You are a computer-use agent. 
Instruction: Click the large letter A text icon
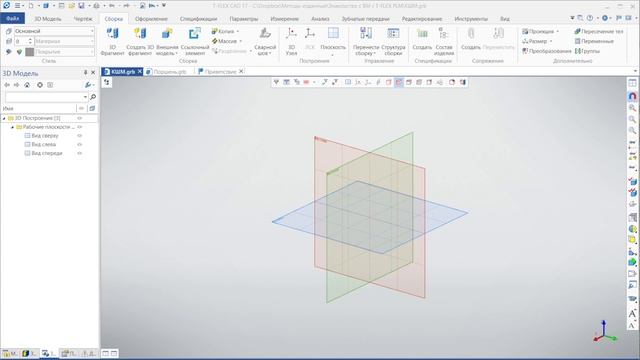[x=632, y=313]
